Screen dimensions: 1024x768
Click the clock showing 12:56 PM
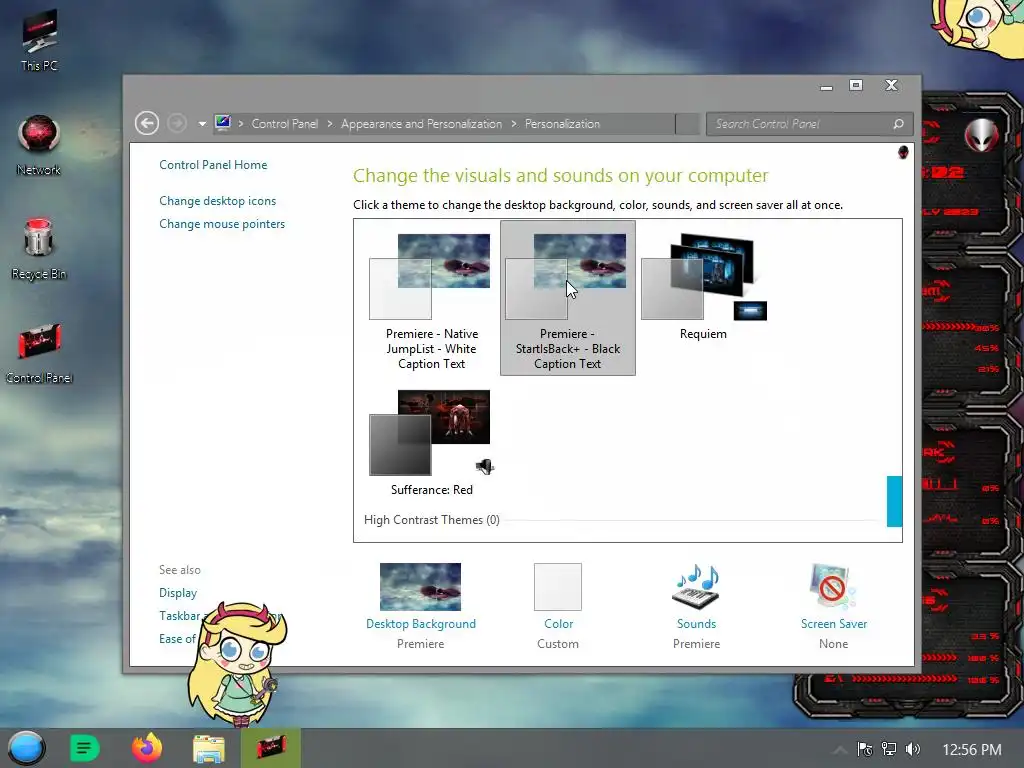[972, 750]
